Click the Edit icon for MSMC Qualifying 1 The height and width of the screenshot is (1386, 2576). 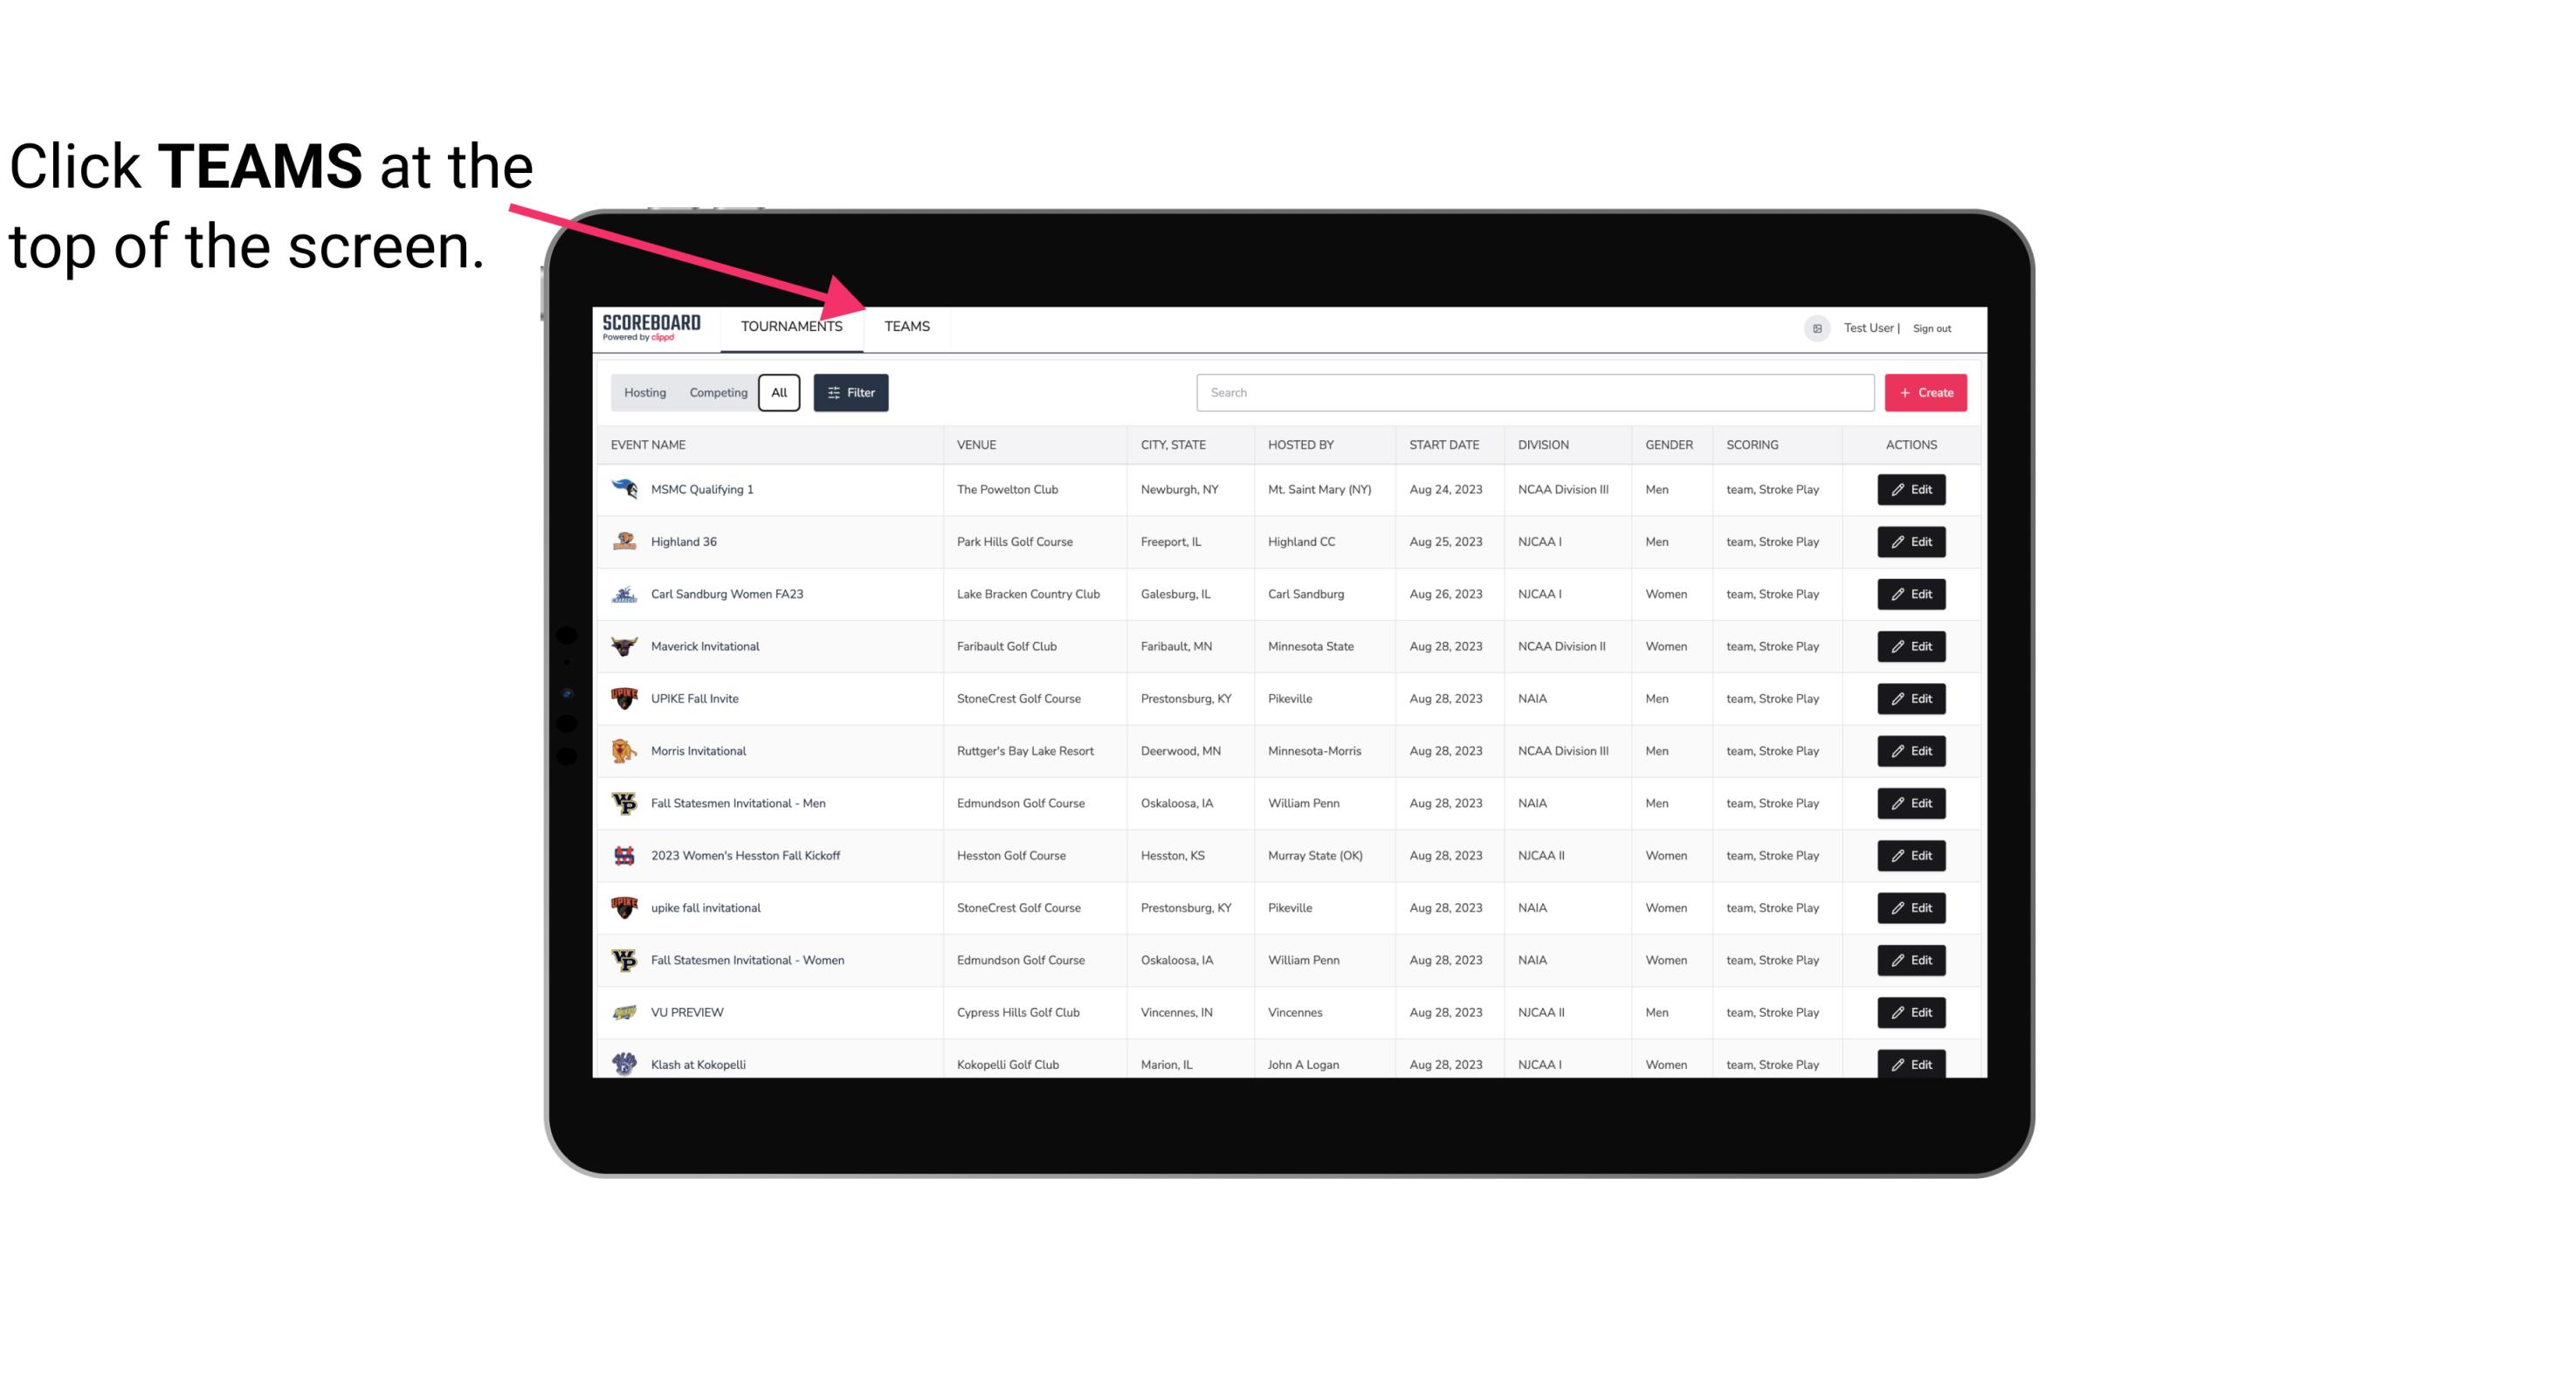[1912, 490]
